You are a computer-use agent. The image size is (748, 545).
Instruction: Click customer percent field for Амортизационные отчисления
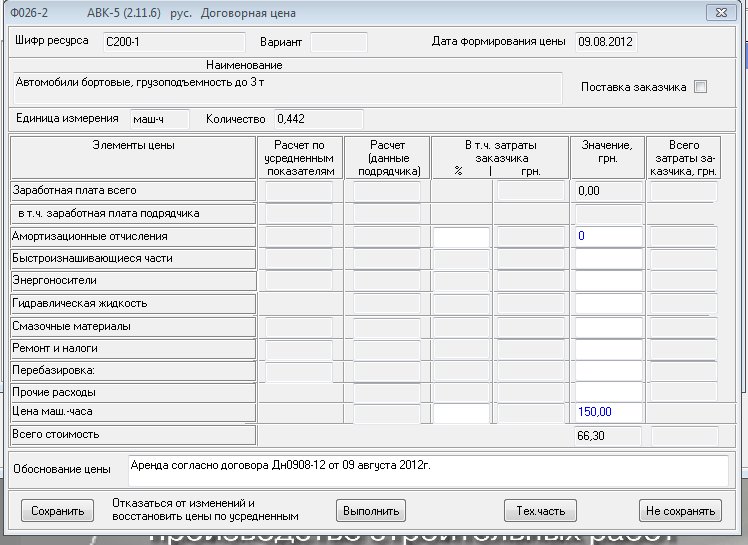tap(461, 237)
